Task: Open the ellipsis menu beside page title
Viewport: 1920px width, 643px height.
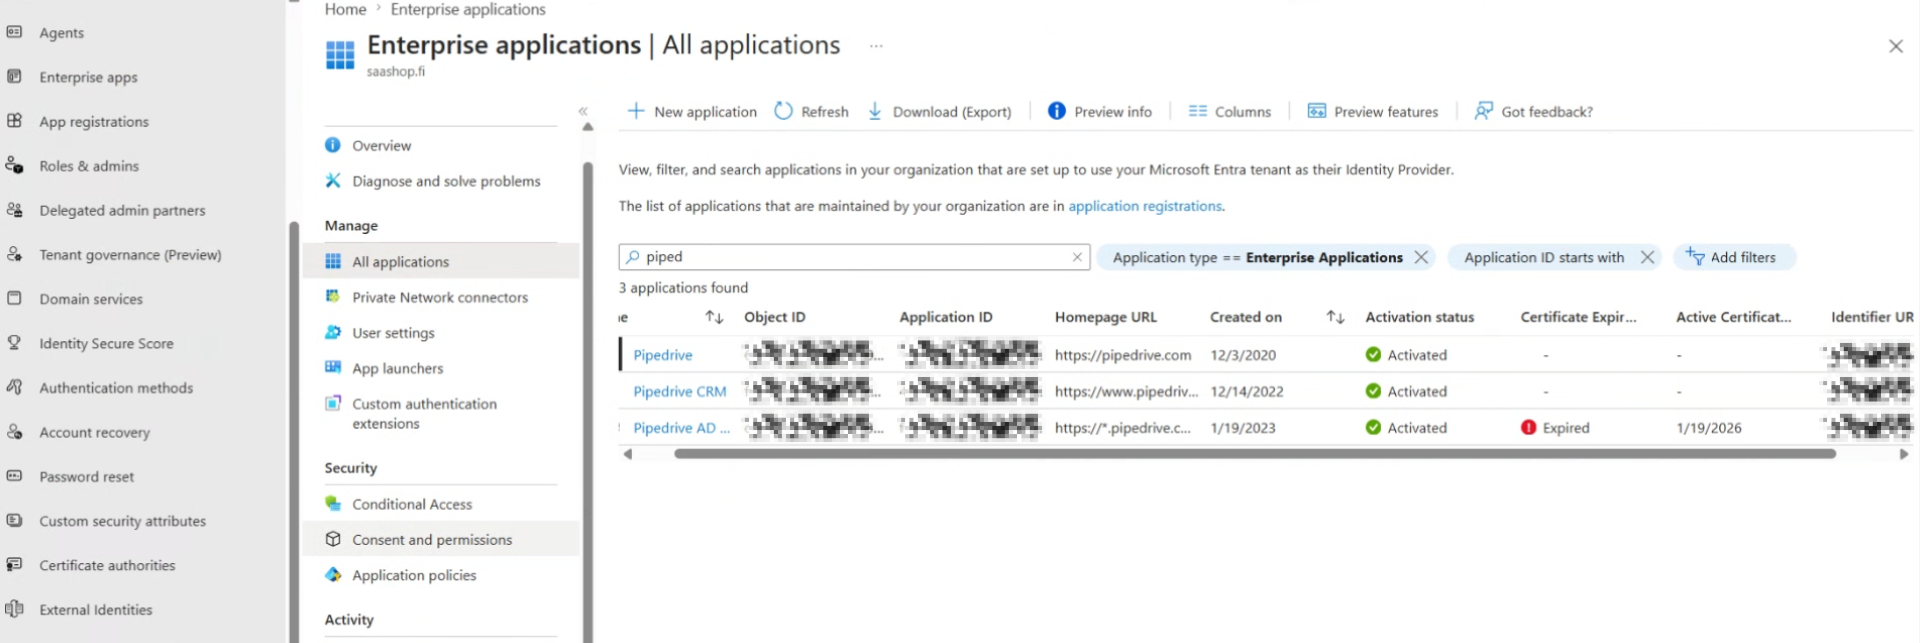Action: click(876, 46)
